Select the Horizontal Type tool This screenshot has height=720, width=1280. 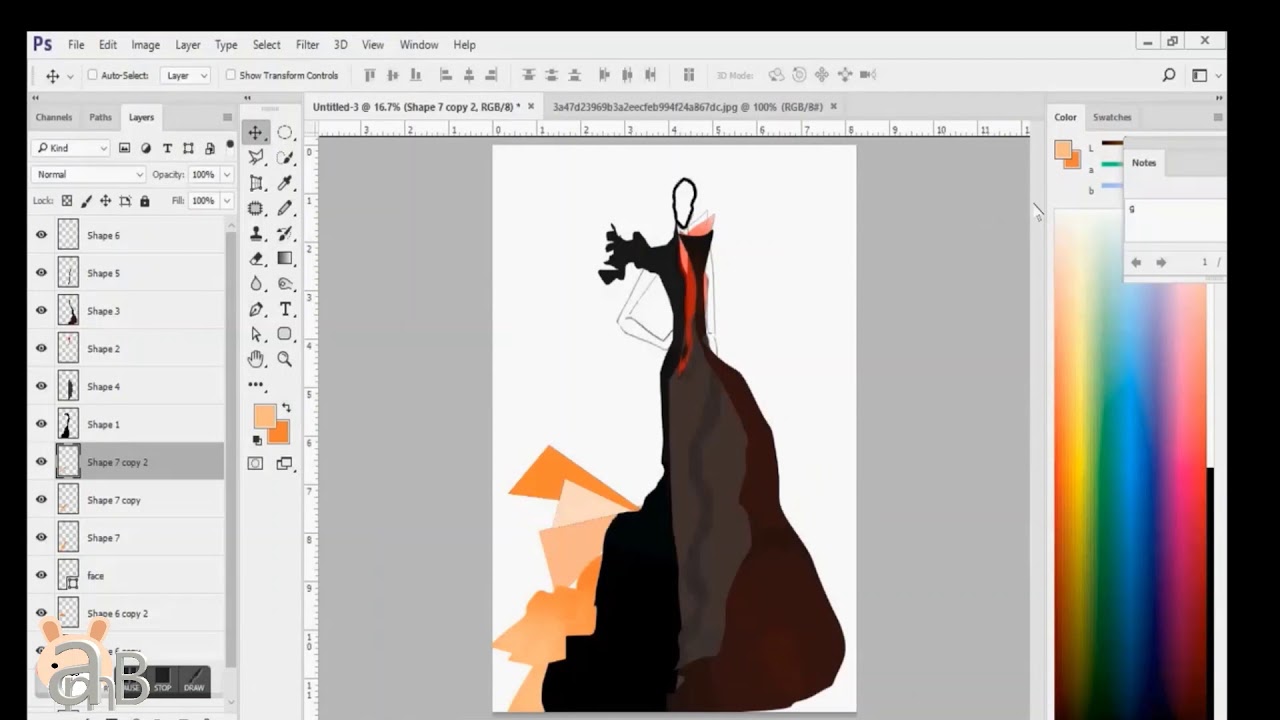point(285,309)
